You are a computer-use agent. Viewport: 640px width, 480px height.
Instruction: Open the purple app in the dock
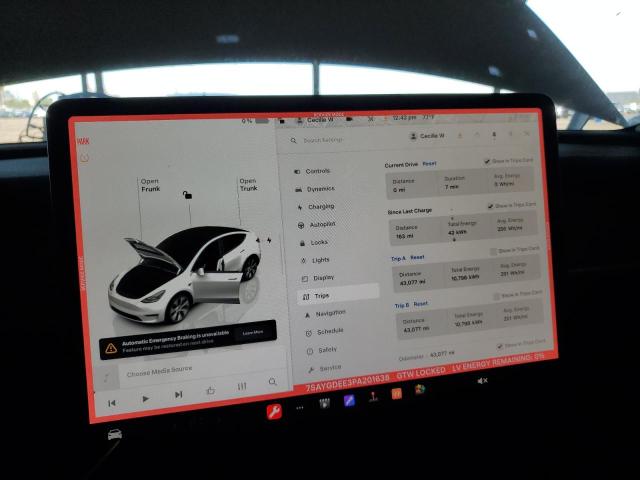tap(349, 401)
